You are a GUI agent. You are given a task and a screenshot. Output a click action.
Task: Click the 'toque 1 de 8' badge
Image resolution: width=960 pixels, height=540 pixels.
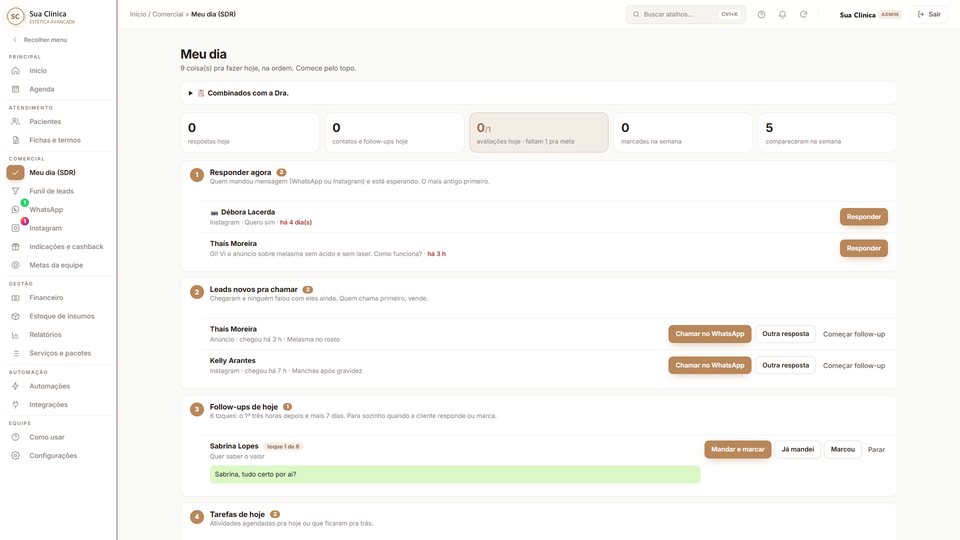283,446
